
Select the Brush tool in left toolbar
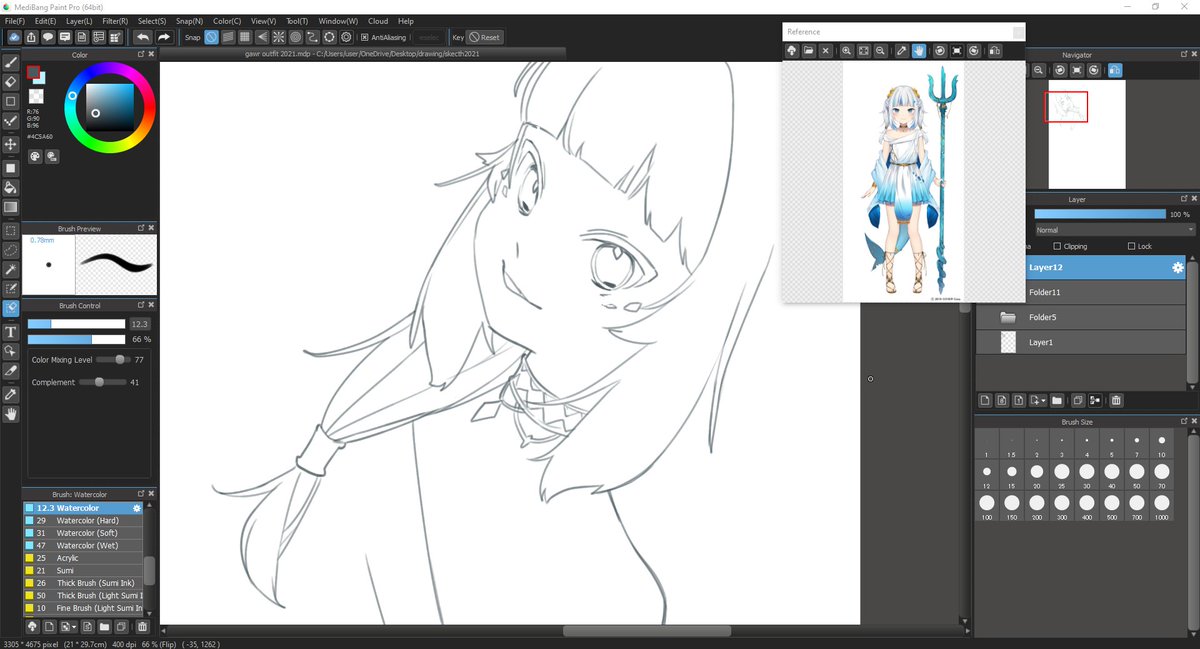[11, 61]
